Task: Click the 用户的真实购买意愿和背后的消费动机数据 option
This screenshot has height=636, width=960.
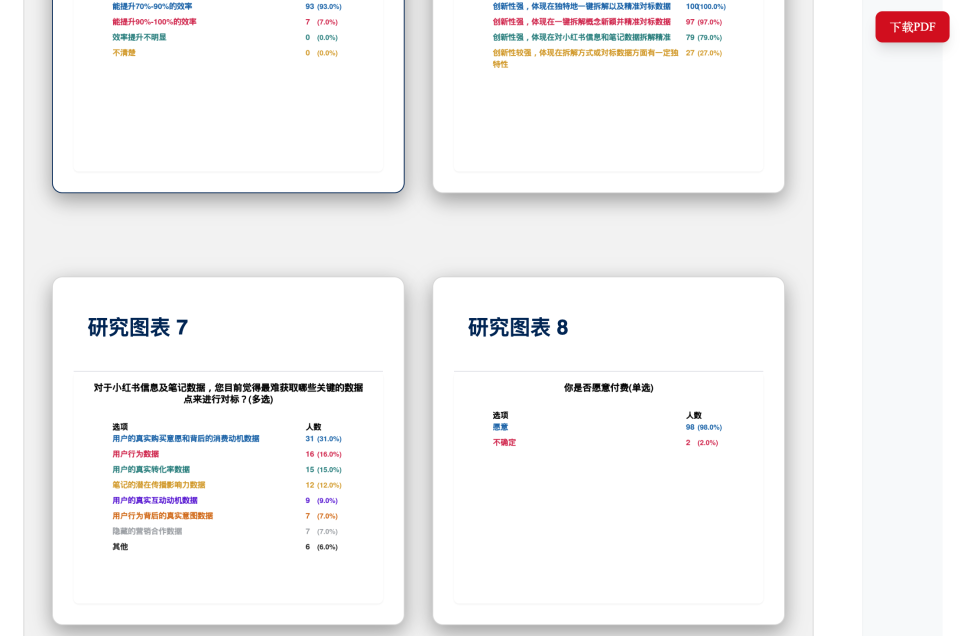Action: click(186, 439)
